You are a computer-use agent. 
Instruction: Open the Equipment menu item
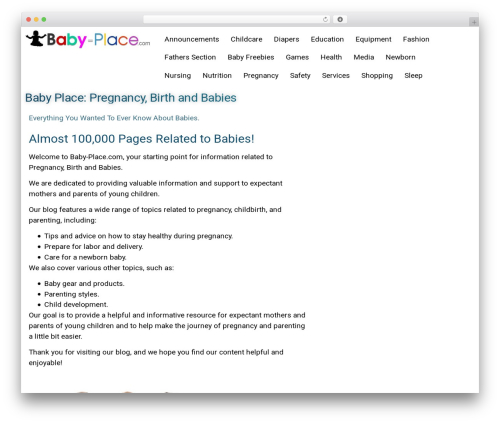click(x=373, y=39)
